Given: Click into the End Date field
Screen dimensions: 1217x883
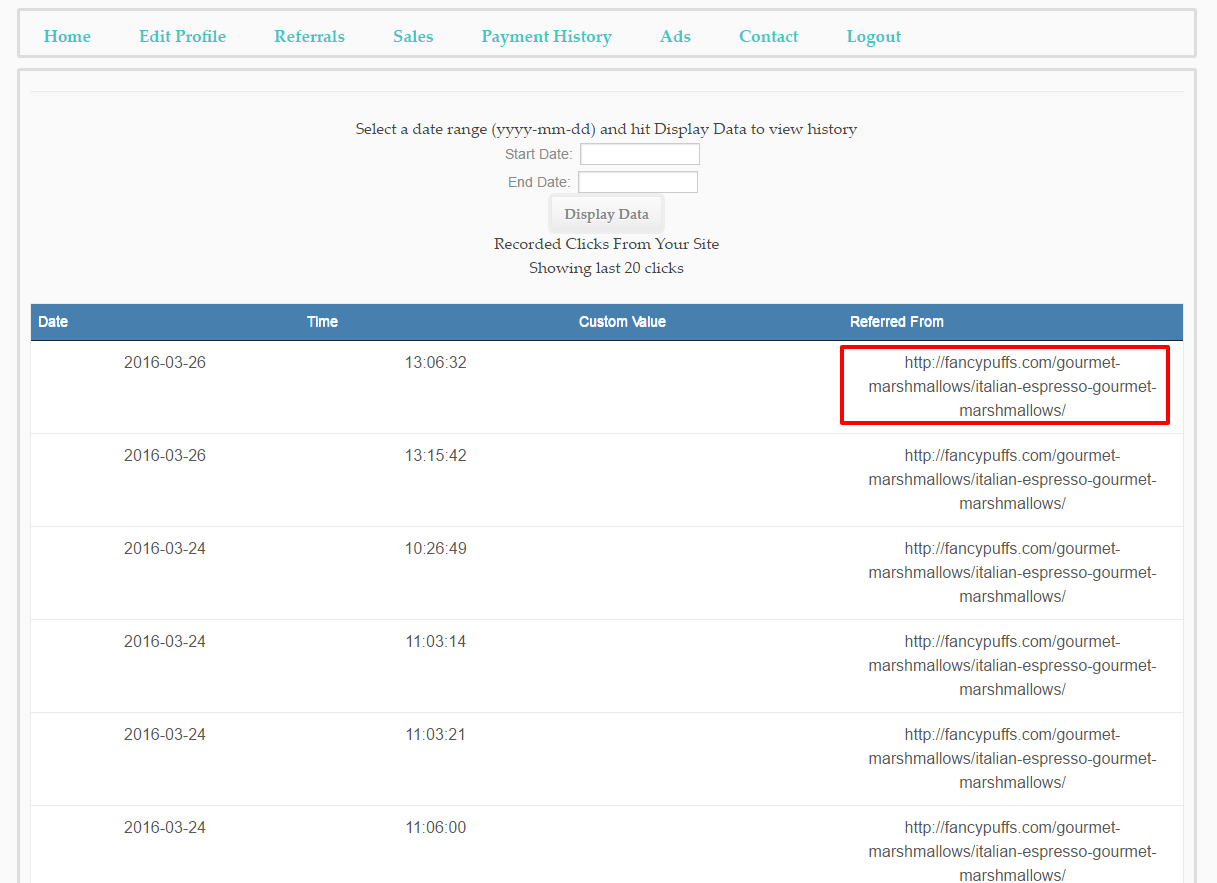Looking at the screenshot, I should [637, 182].
